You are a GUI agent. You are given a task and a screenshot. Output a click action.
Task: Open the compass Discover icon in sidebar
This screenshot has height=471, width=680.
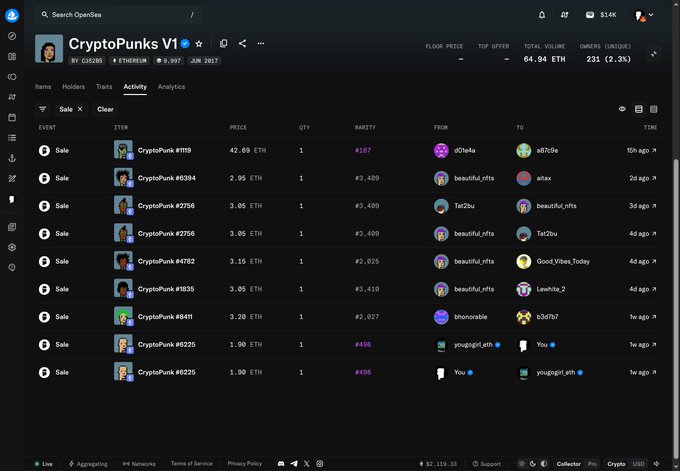(x=12, y=36)
